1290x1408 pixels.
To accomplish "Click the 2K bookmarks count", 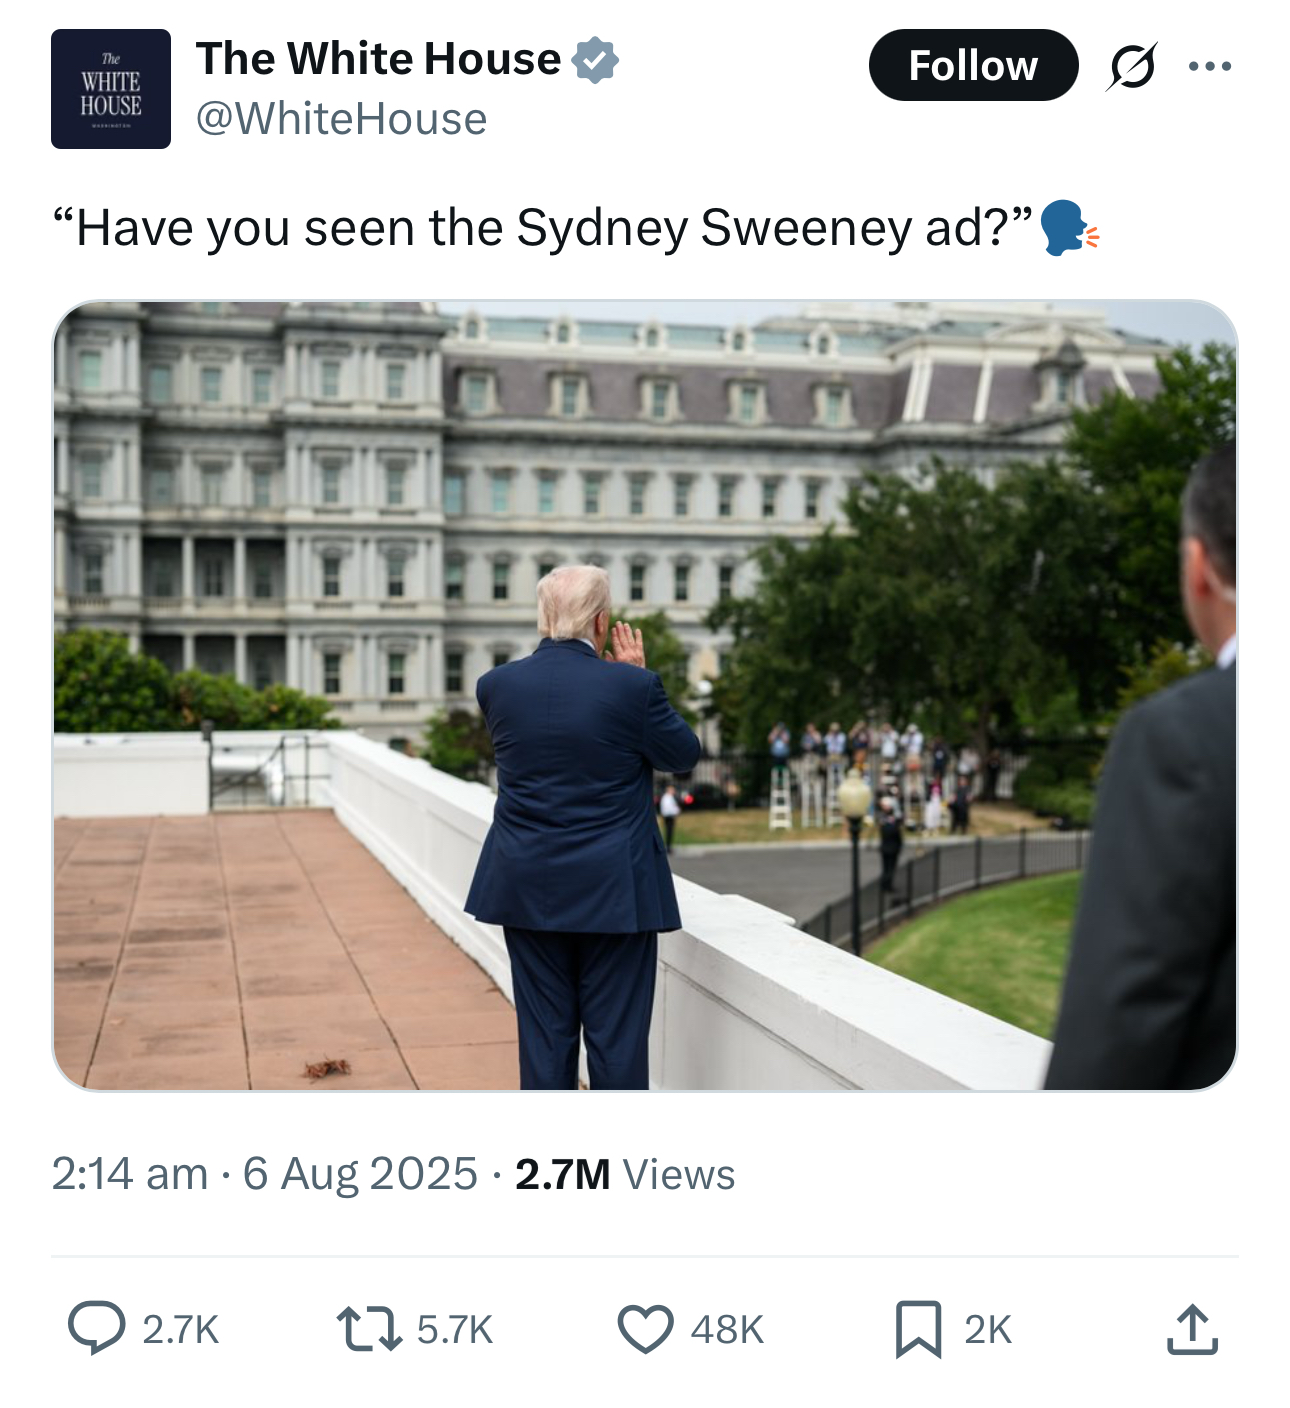I will [988, 1330].
